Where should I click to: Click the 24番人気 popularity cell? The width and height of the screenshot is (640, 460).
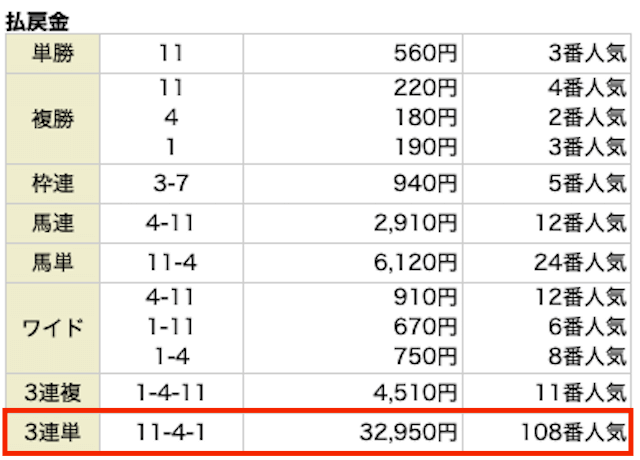pos(580,261)
